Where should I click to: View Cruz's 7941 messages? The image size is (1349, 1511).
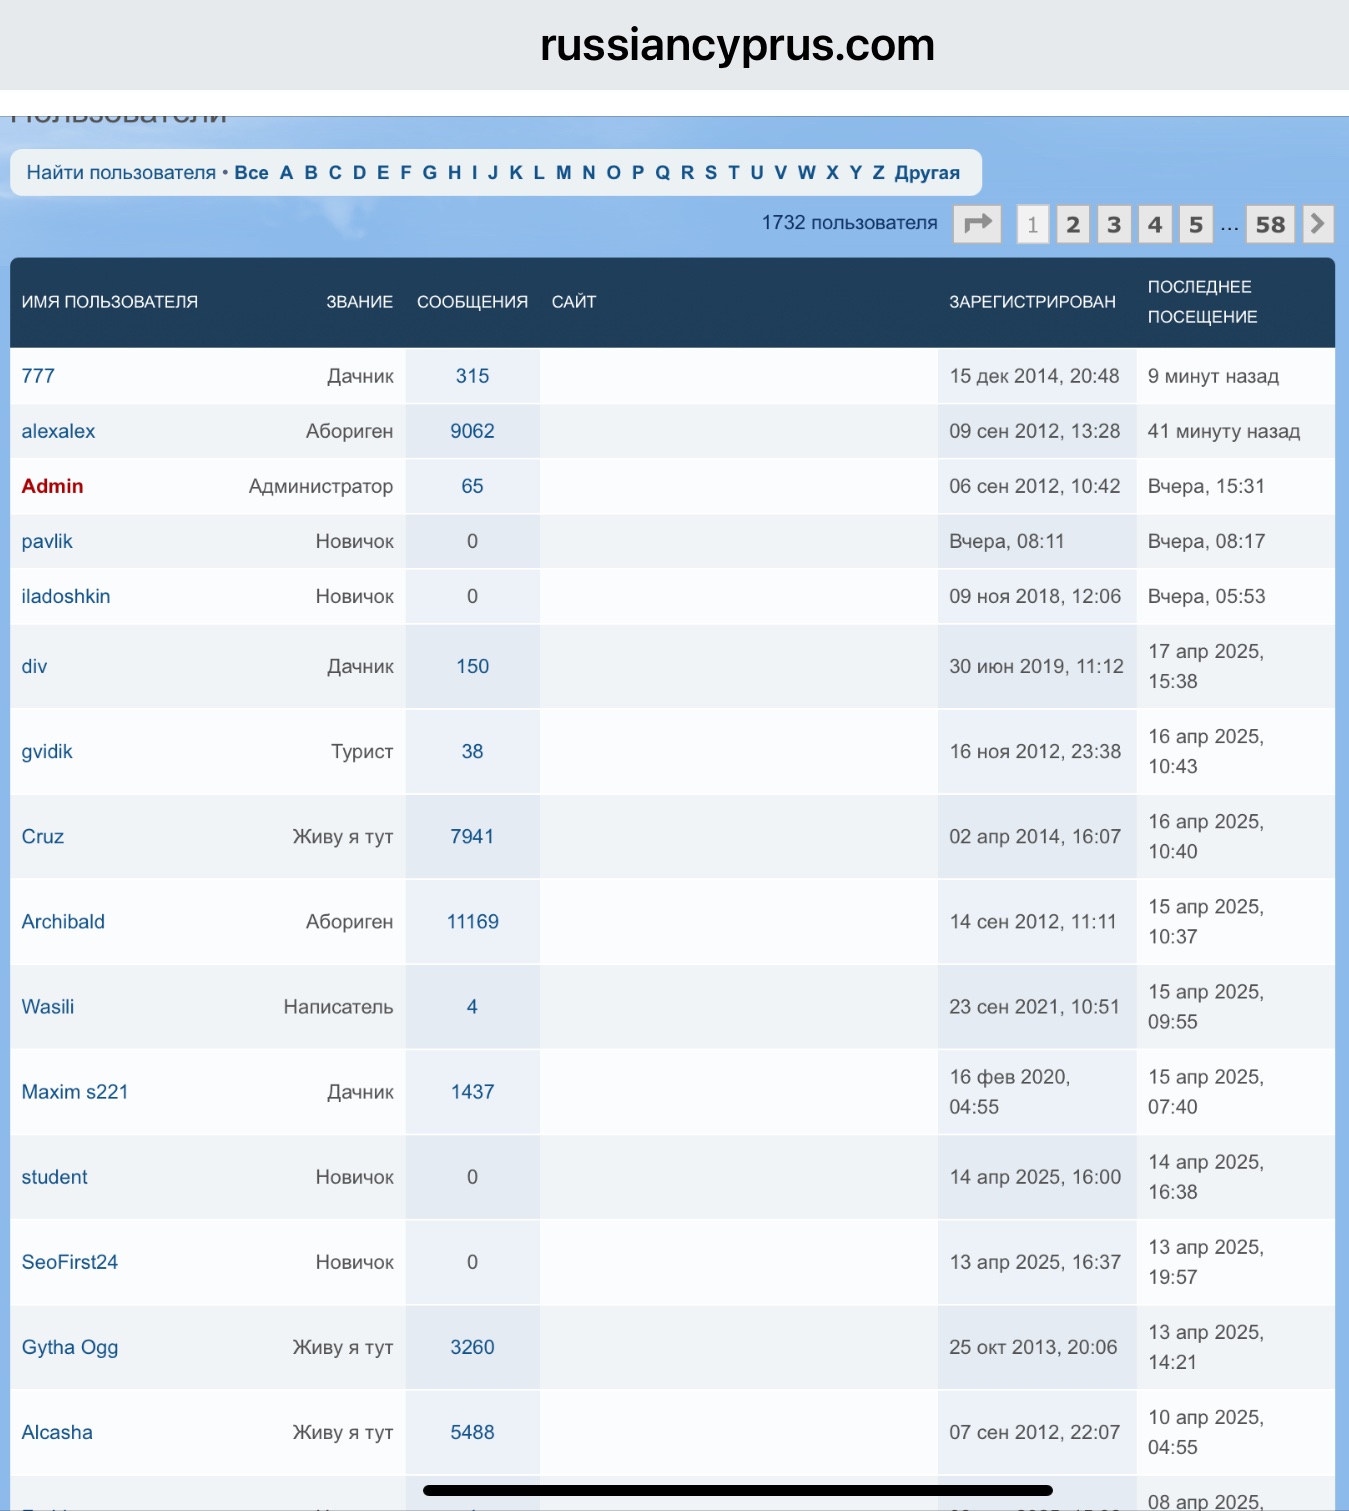472,836
